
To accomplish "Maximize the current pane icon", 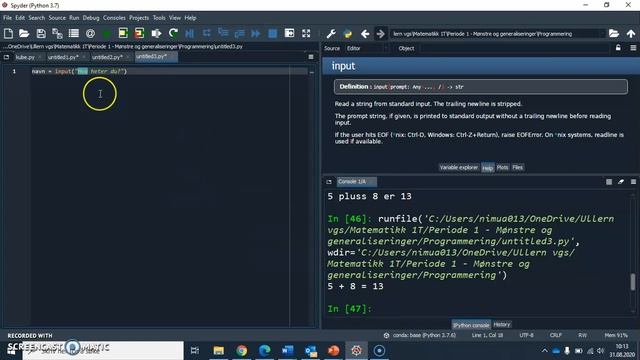I will tap(289, 33).
